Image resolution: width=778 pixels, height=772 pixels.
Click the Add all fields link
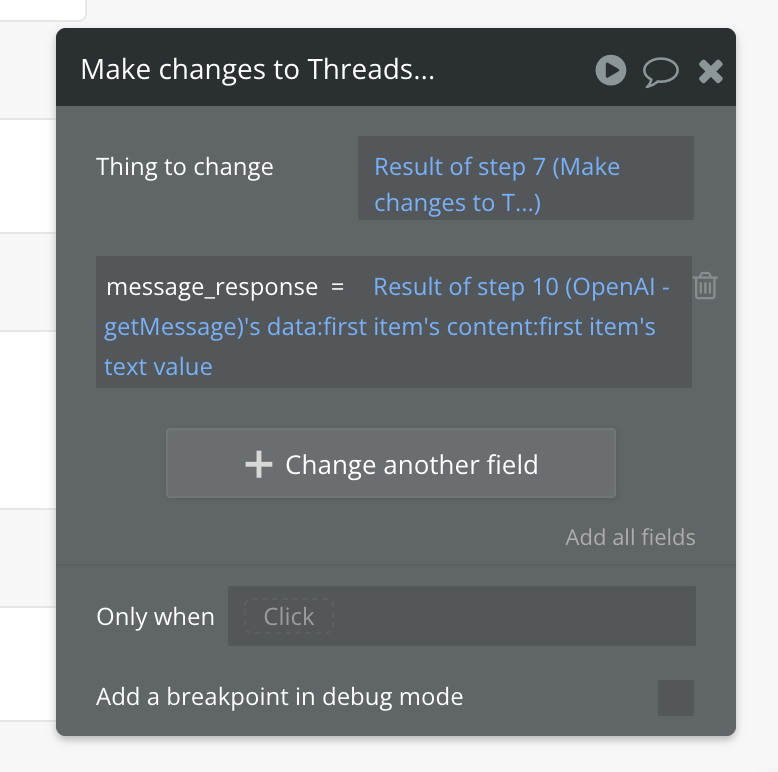pyautogui.click(x=630, y=537)
